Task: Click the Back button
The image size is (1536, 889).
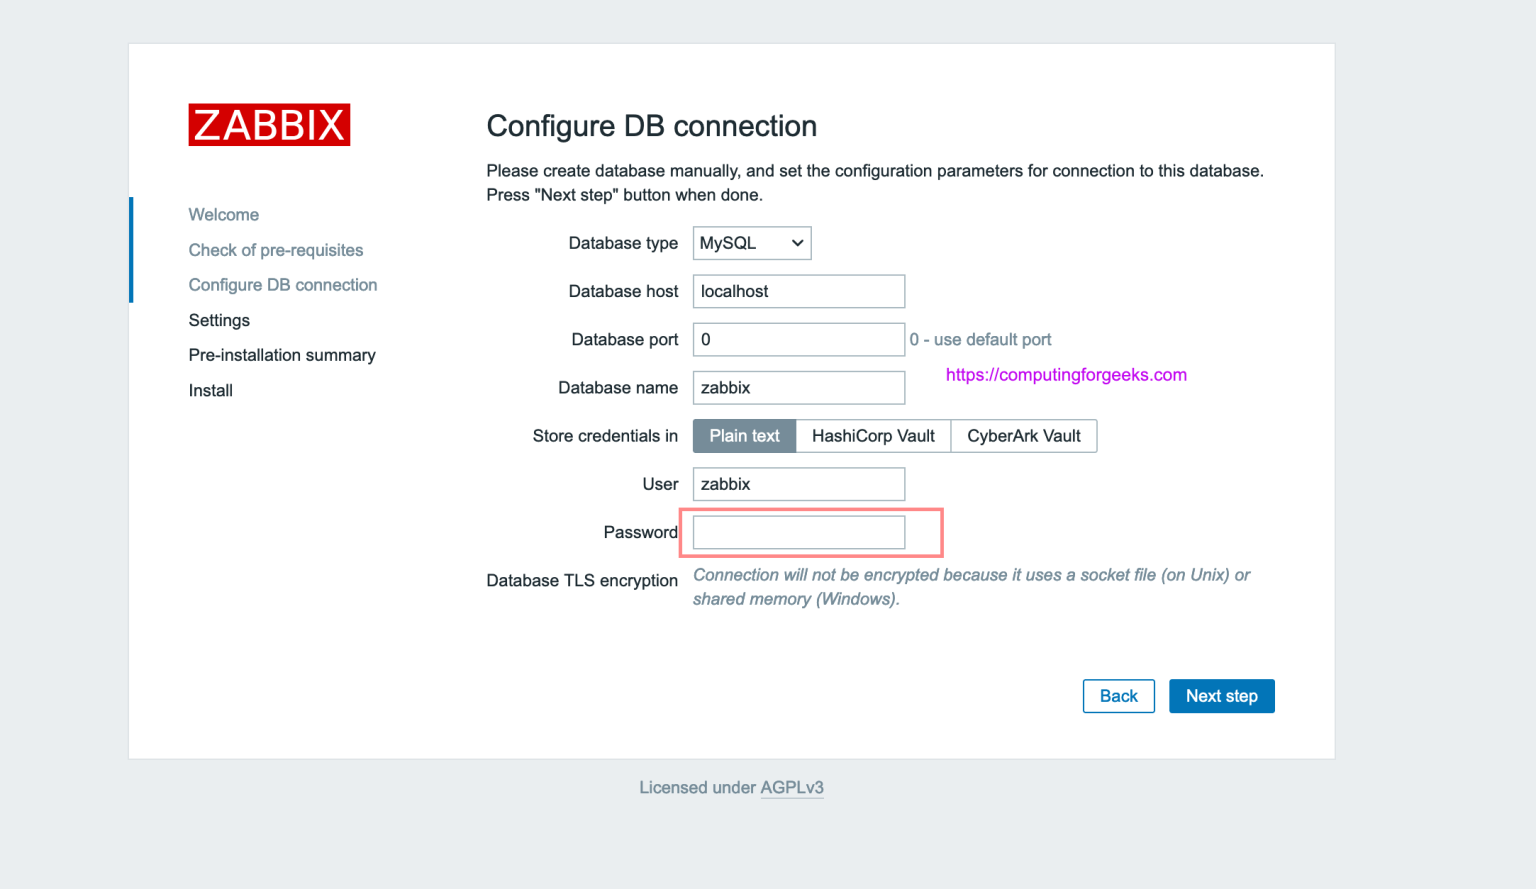Action: (x=1118, y=695)
